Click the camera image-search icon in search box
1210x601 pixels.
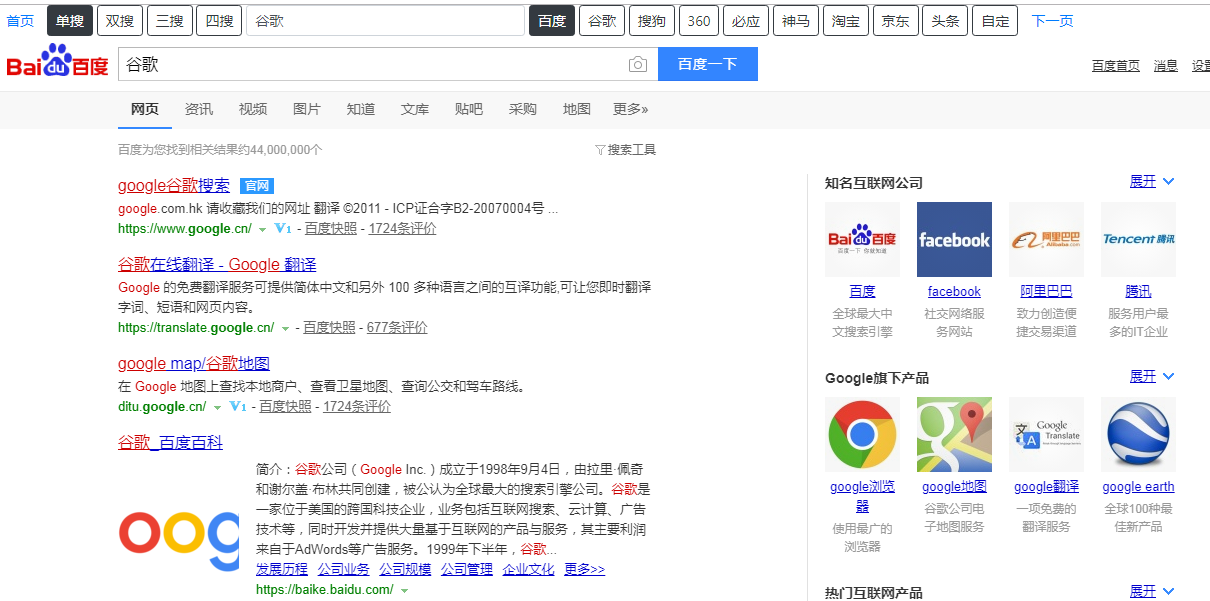point(638,65)
